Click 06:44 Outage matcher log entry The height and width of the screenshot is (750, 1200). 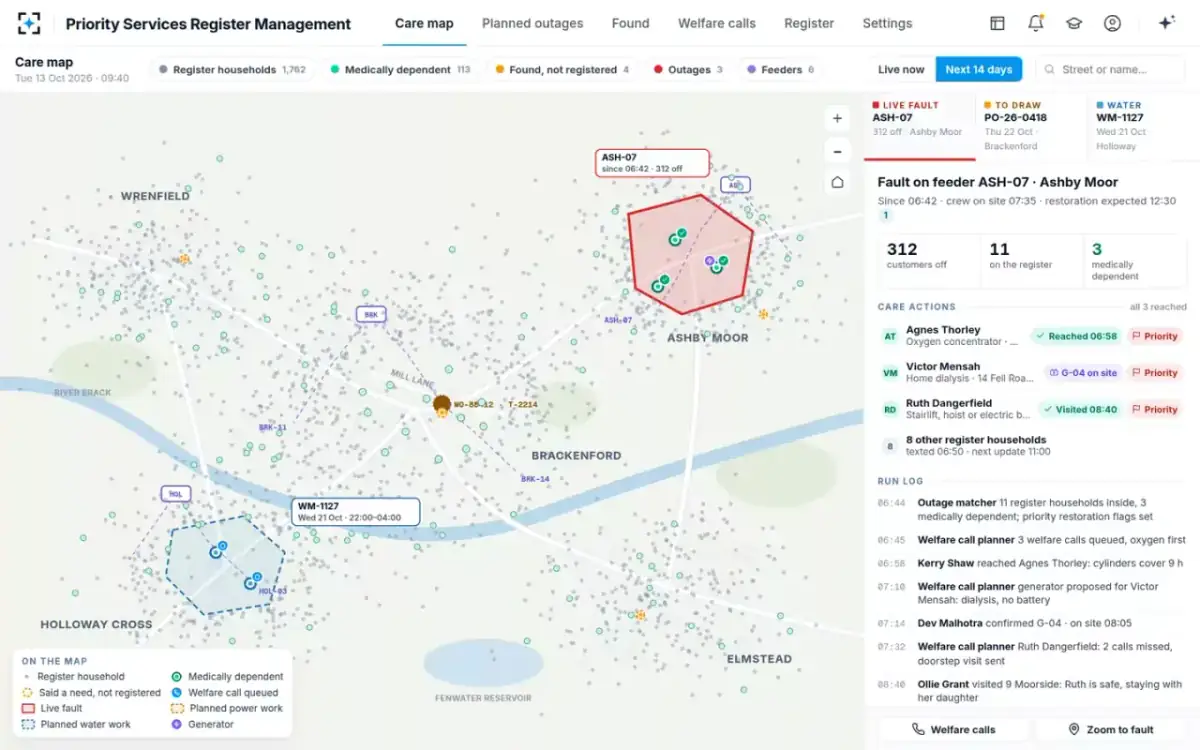pos(1031,510)
